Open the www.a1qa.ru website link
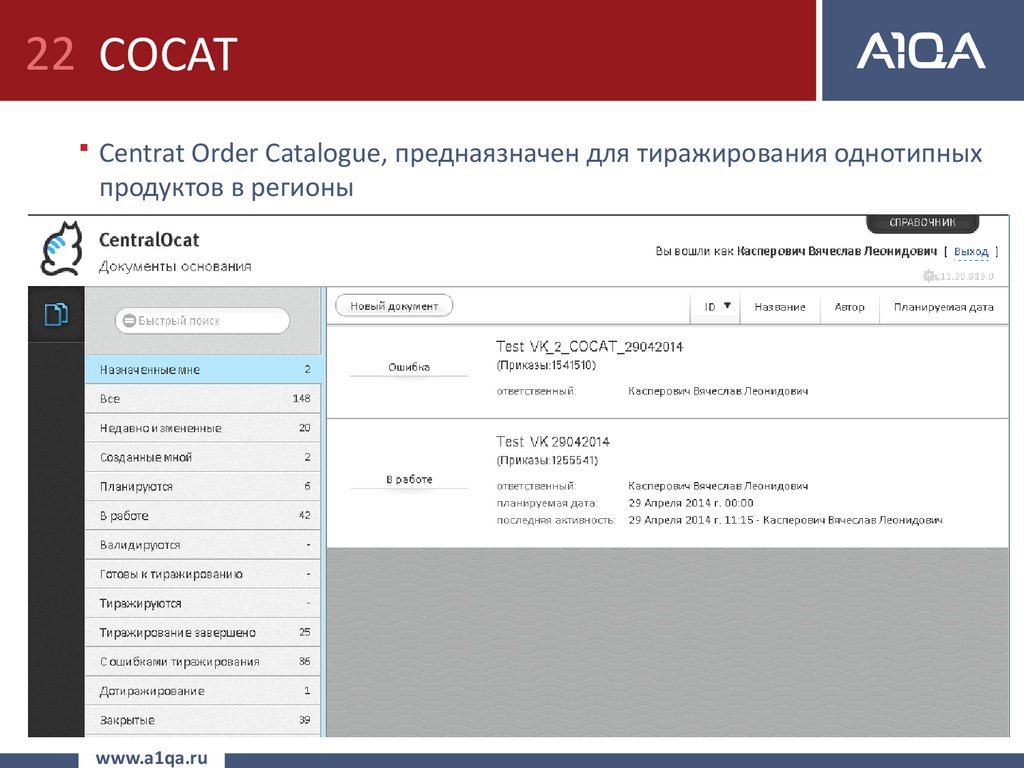The height and width of the screenshot is (768, 1024). [150, 758]
